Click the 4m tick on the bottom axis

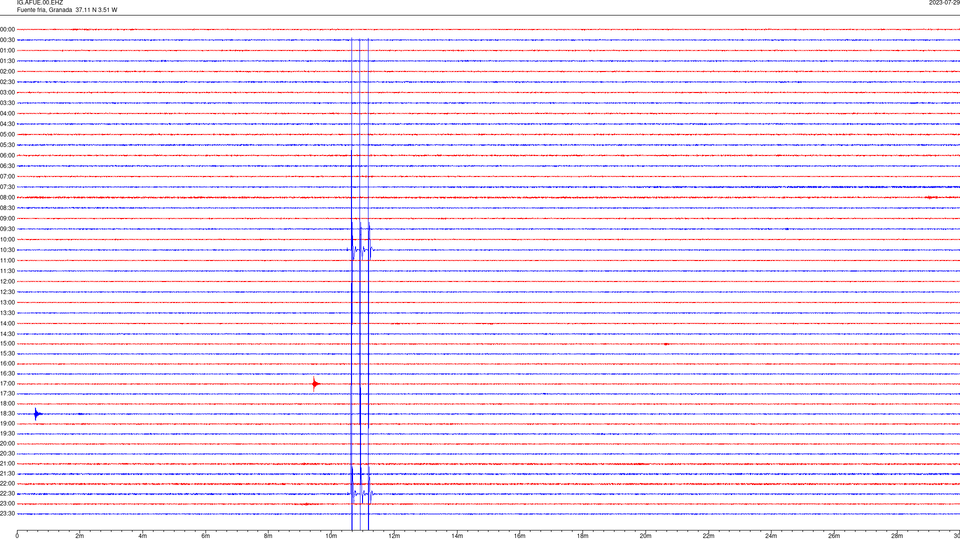coord(143,536)
